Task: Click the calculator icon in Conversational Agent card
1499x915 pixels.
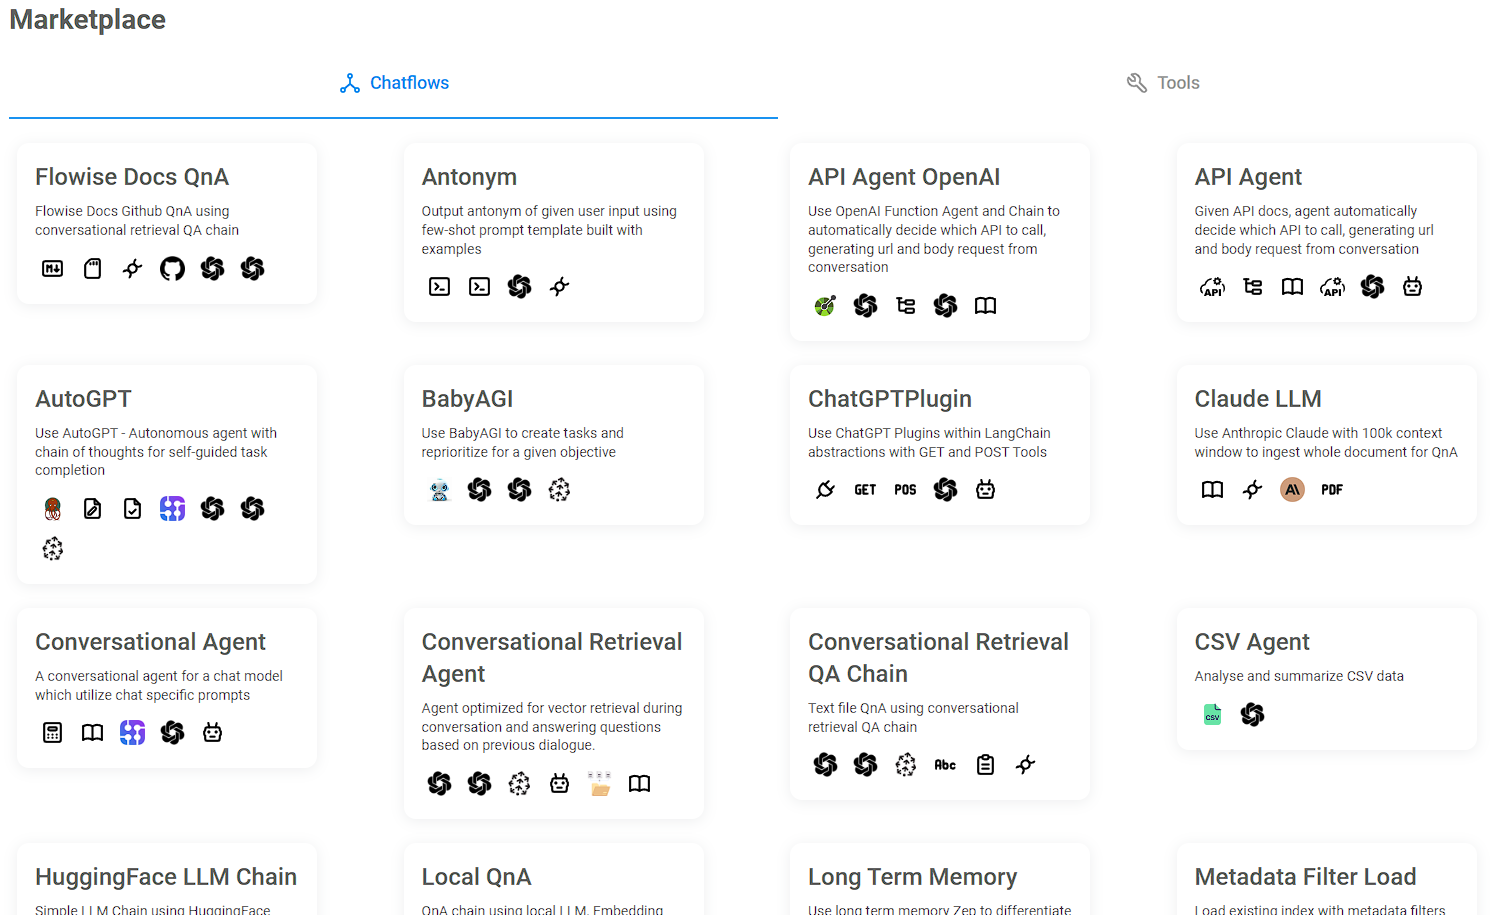Action: click(53, 733)
